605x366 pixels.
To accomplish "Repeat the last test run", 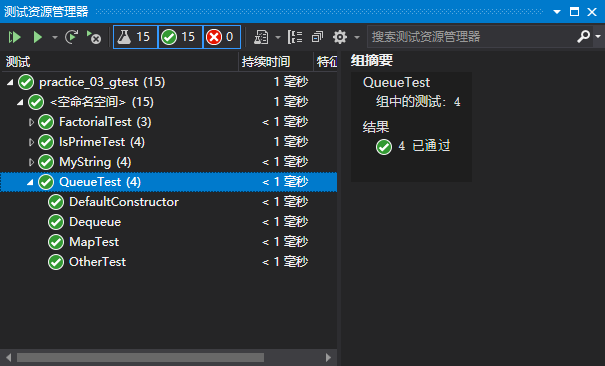I will (x=72, y=37).
